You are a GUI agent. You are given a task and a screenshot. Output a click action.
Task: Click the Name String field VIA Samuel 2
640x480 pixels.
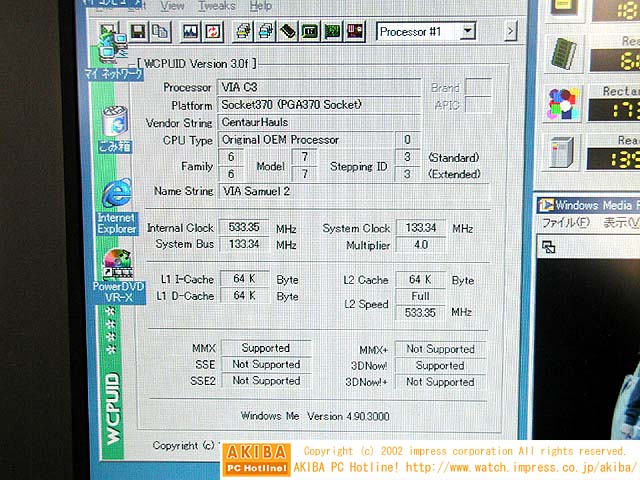353,191
